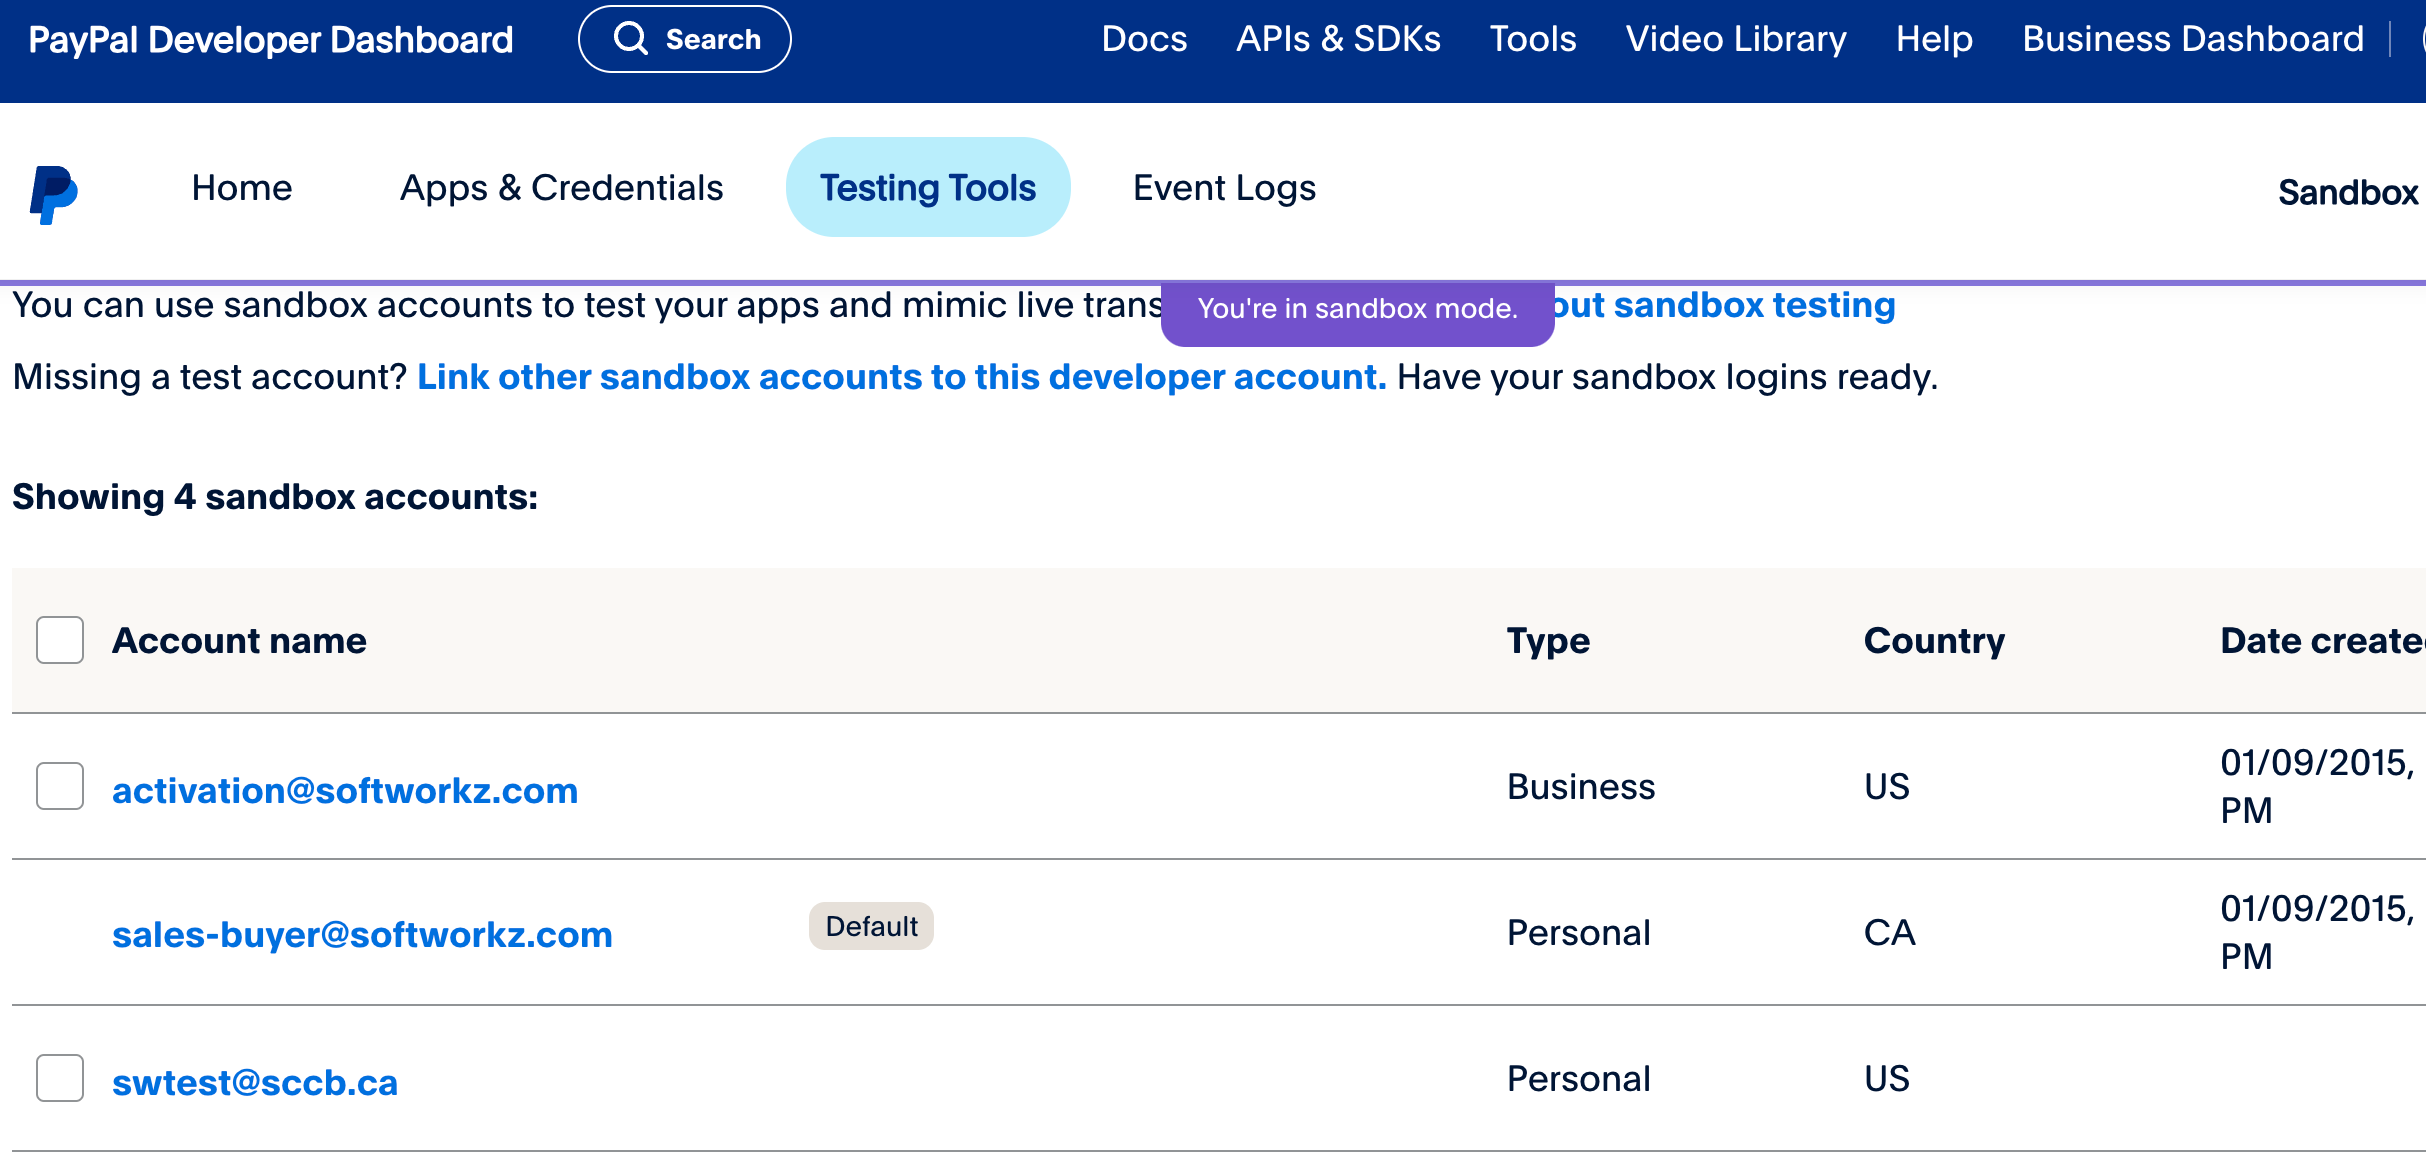Click the sandbox testing link
The height and width of the screenshot is (1172, 2426).
click(1724, 304)
